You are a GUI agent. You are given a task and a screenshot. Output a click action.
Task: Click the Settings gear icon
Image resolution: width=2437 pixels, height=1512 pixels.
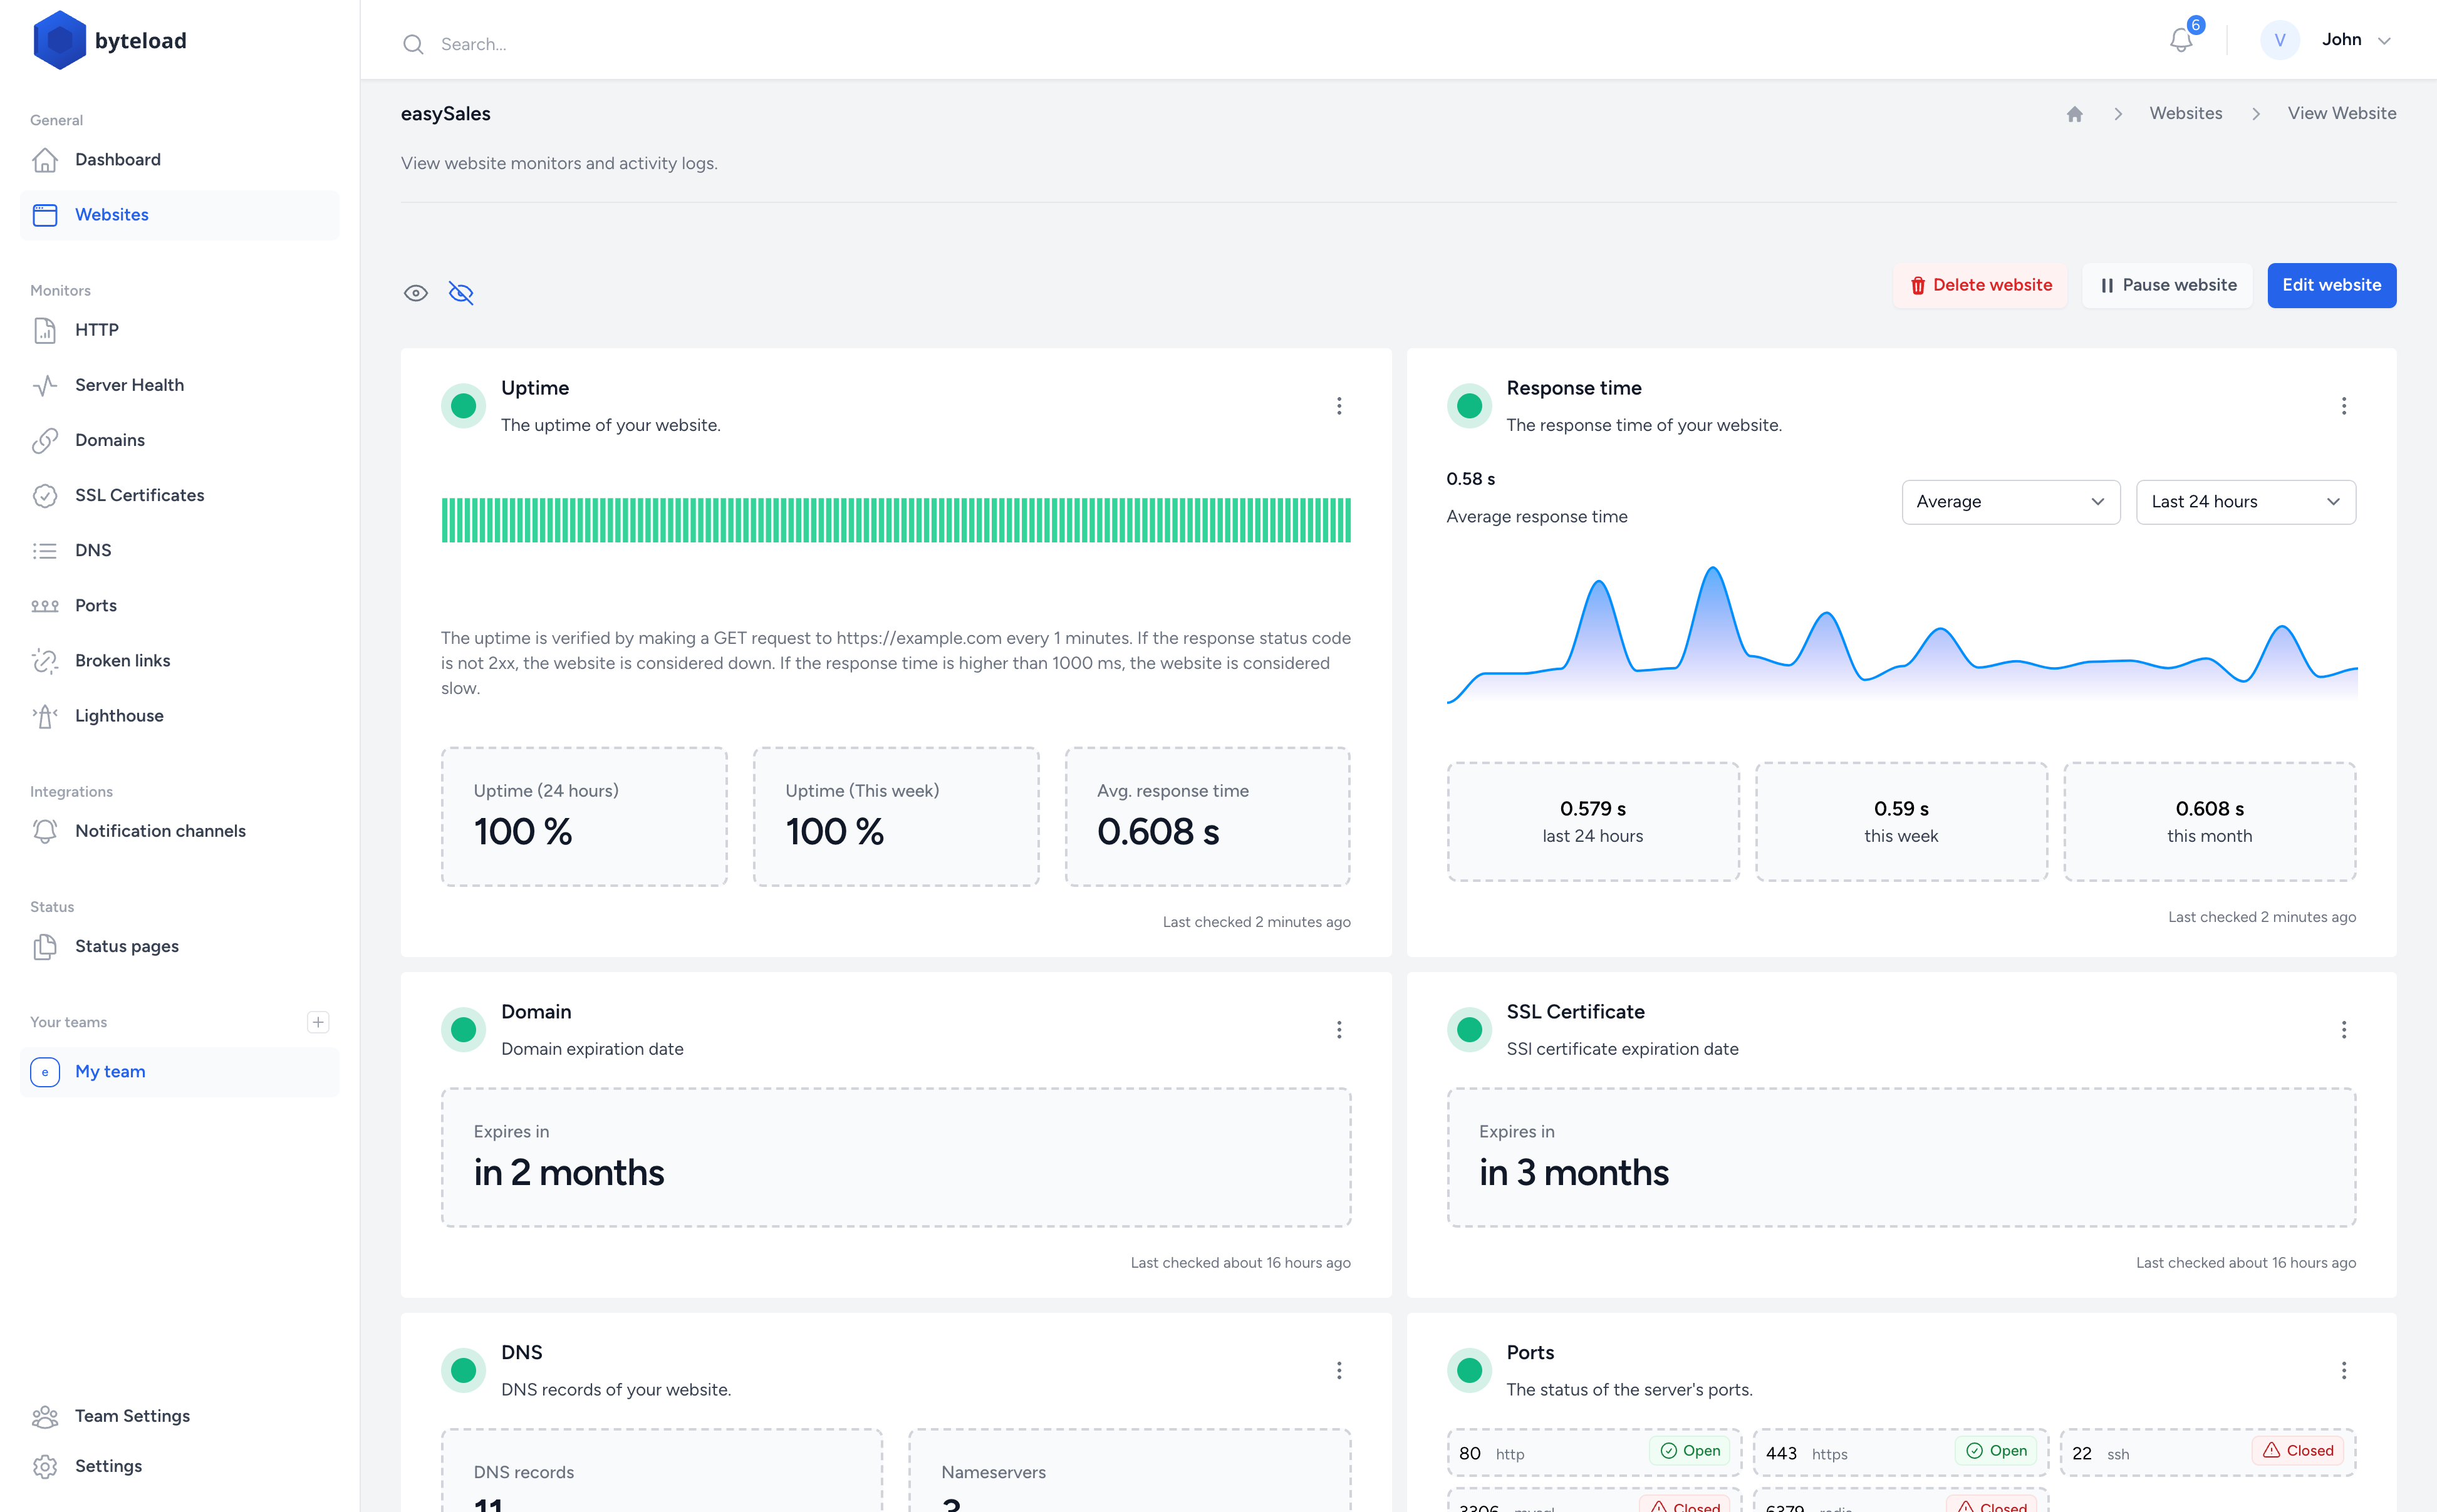click(45, 1466)
